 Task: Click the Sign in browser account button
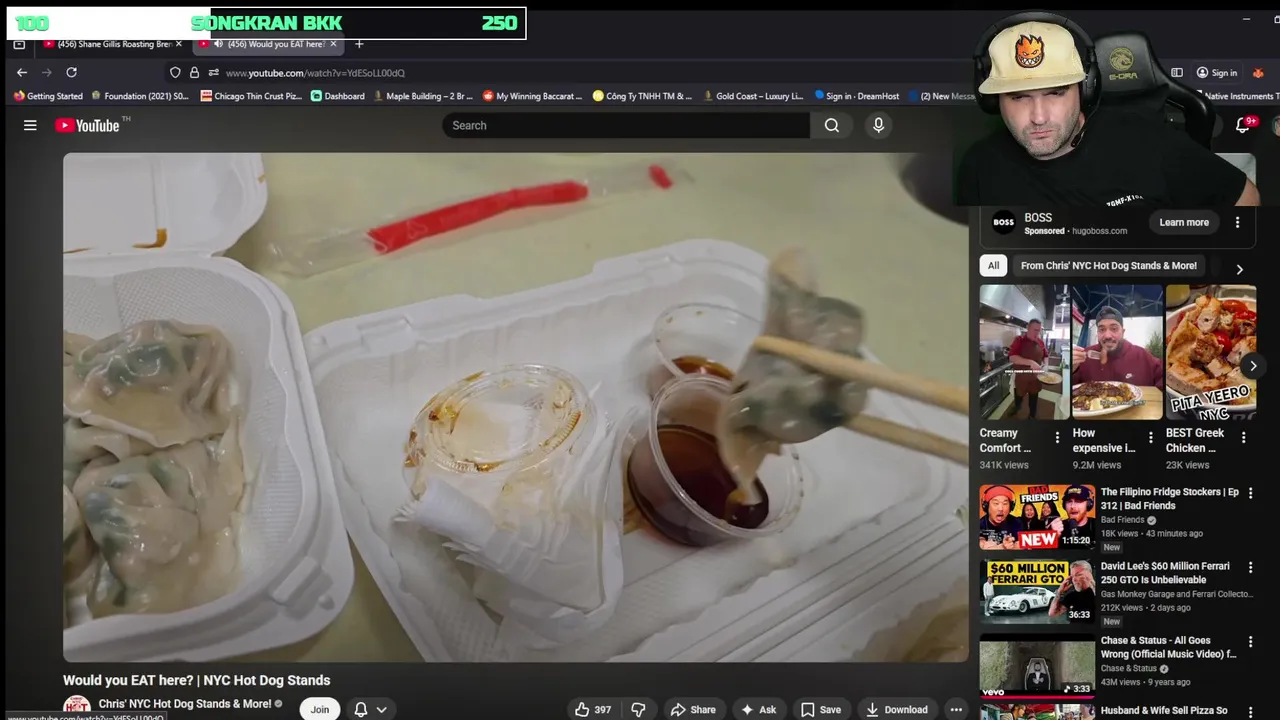point(1217,73)
